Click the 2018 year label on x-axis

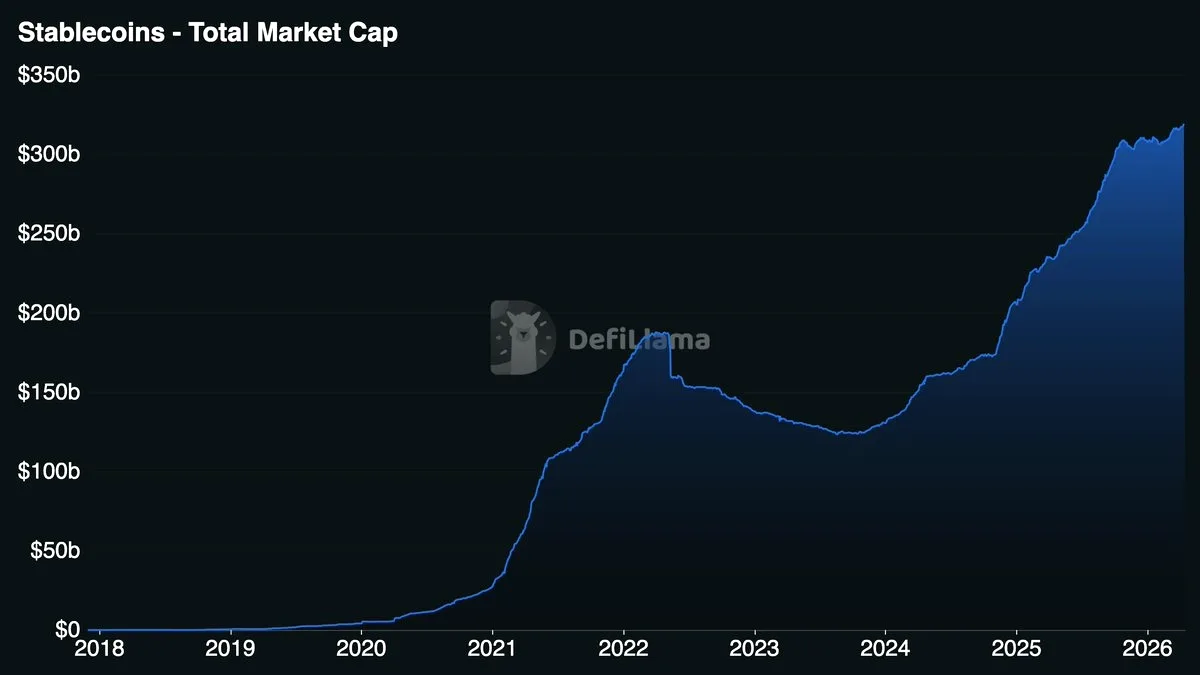click(100, 651)
